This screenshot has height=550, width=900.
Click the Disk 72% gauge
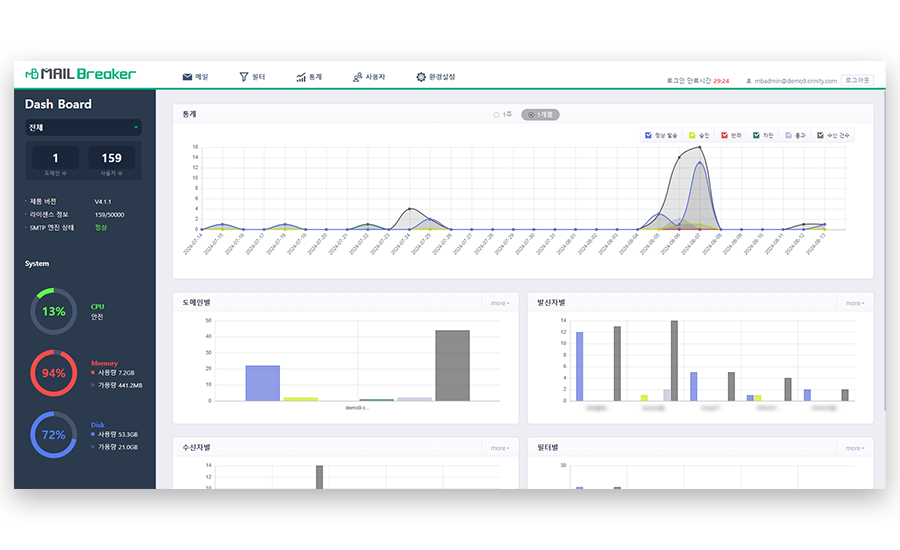(53, 435)
